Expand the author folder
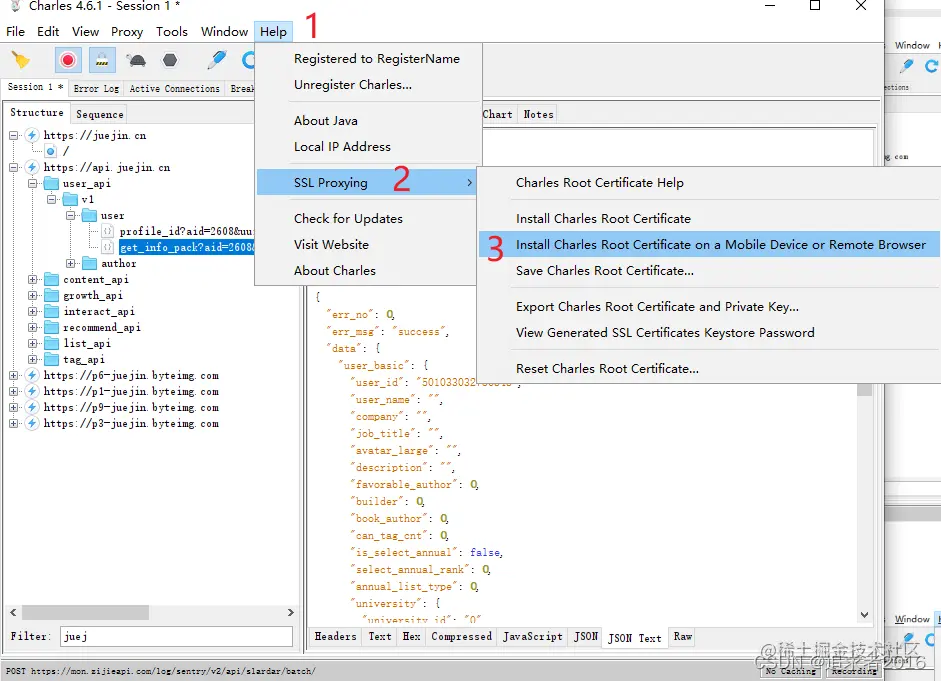The height and width of the screenshot is (681, 941). click(x=71, y=263)
